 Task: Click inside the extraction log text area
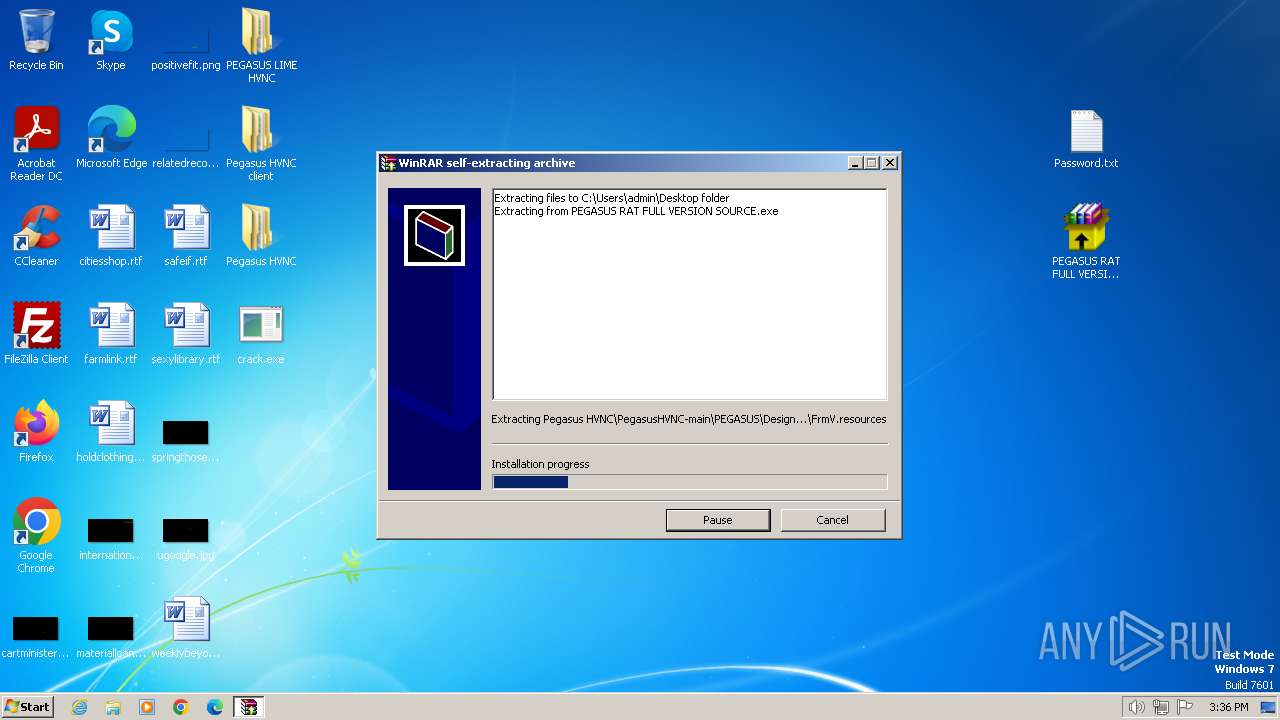[689, 295]
